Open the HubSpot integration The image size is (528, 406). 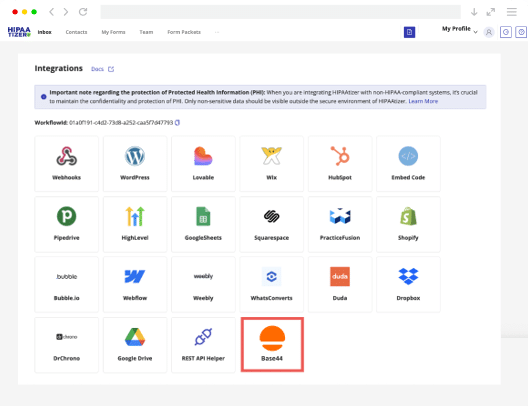[x=340, y=164]
